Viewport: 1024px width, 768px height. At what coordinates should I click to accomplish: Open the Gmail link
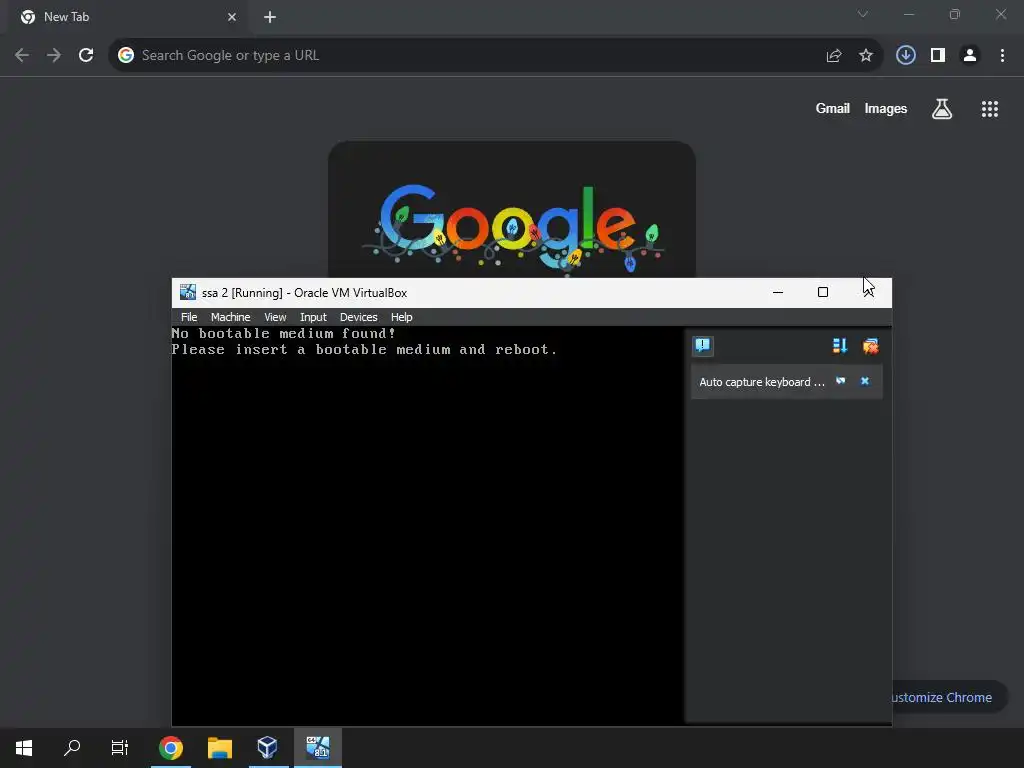(833, 108)
